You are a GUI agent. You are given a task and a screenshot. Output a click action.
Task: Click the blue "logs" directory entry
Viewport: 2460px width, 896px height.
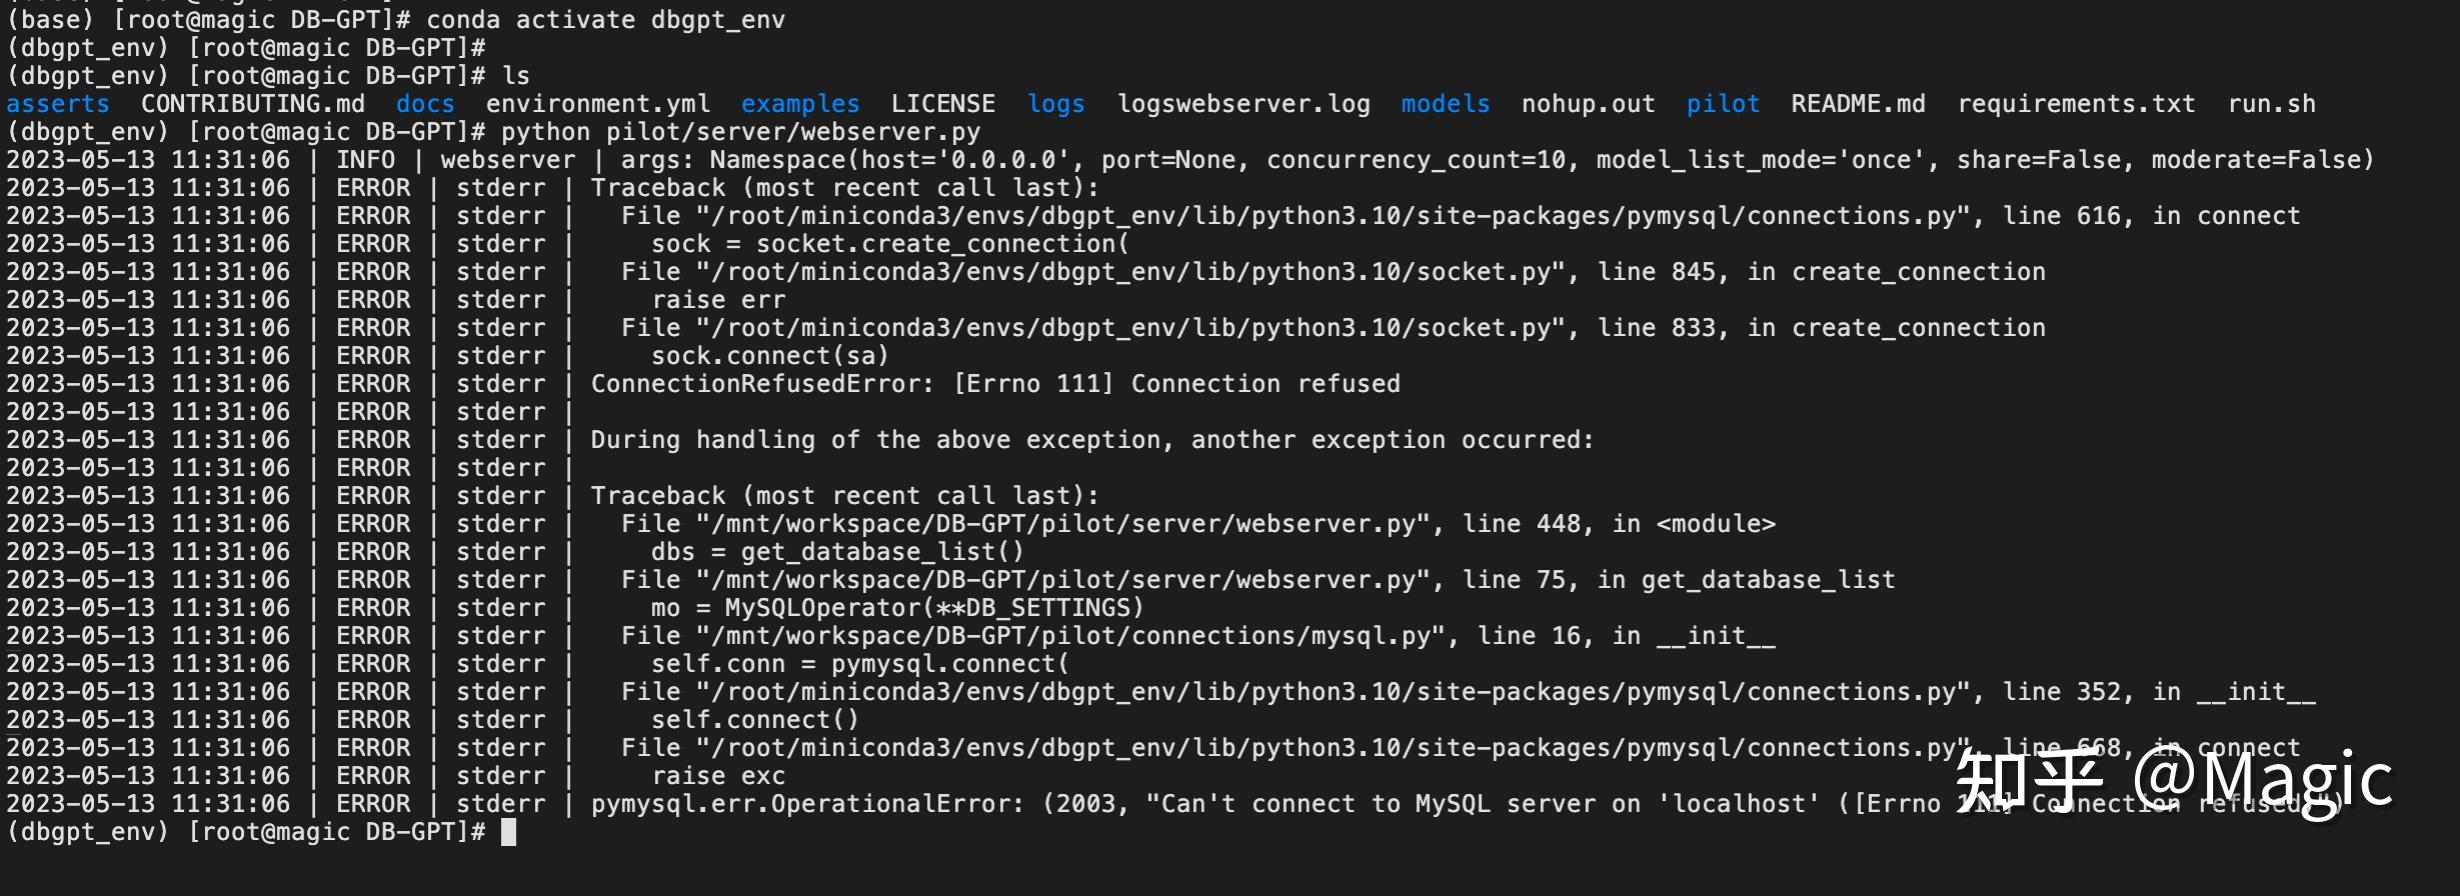[x=1056, y=104]
